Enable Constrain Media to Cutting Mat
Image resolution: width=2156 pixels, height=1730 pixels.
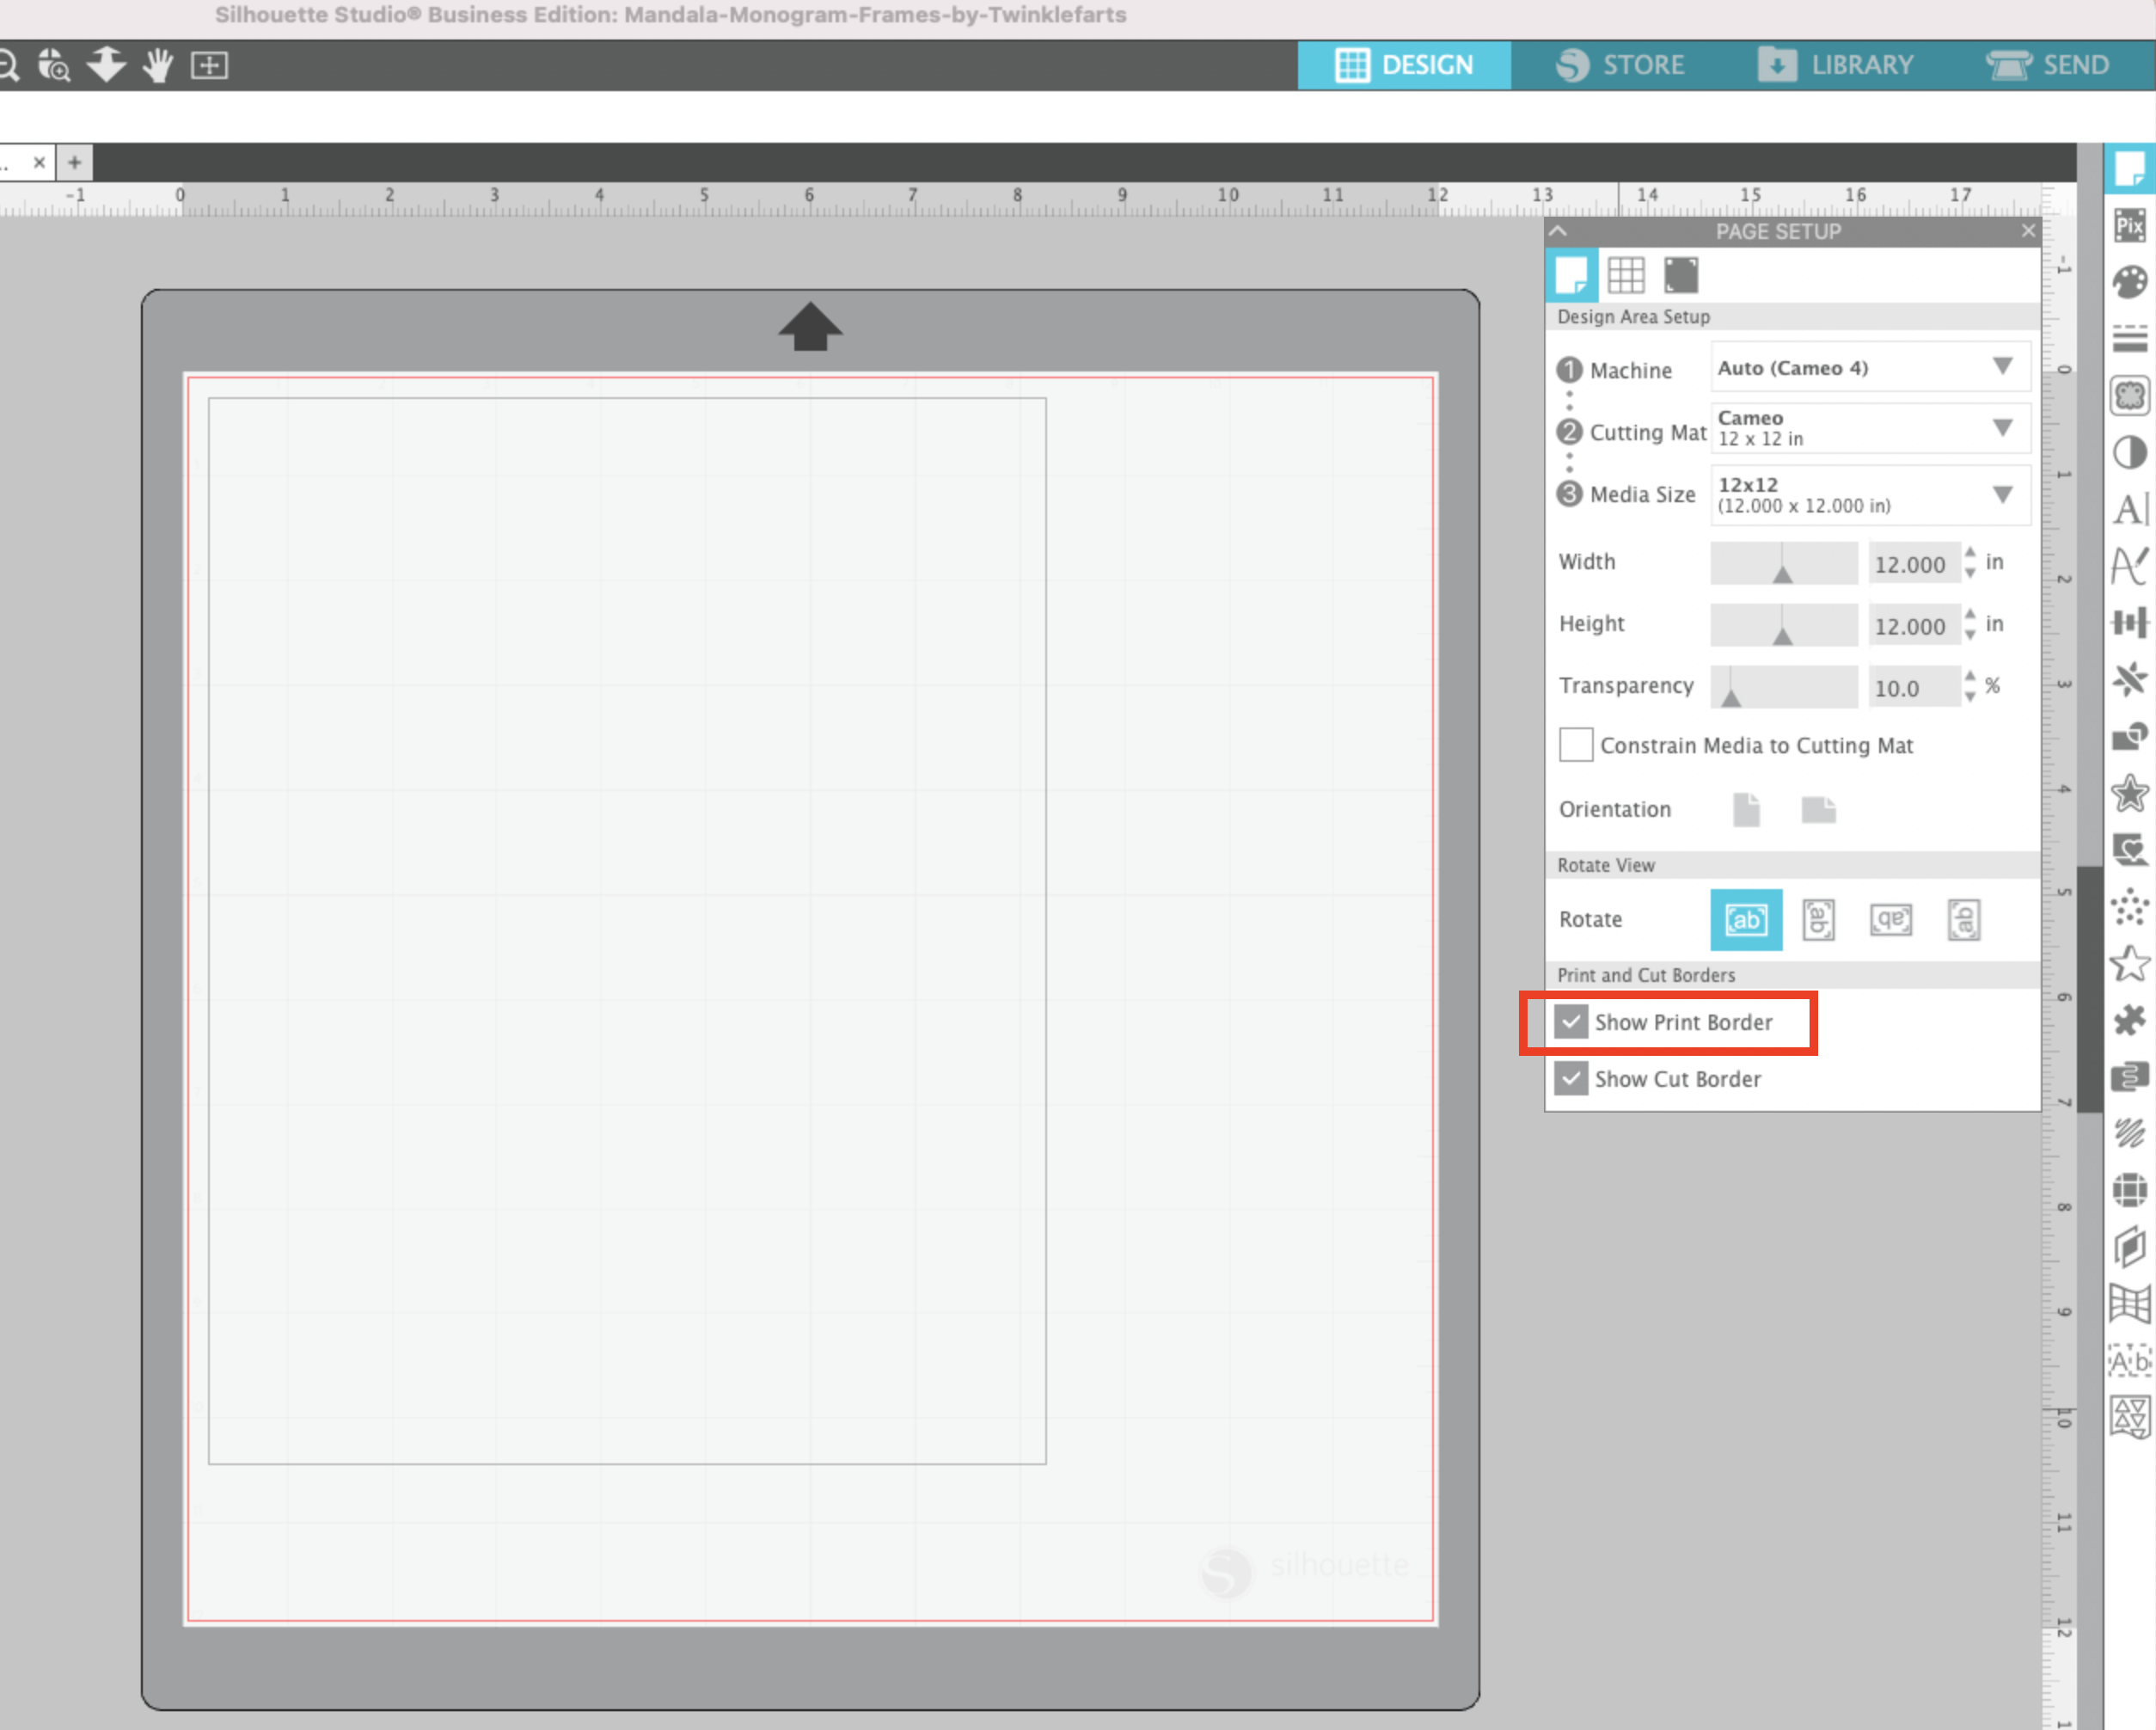[x=1576, y=745]
